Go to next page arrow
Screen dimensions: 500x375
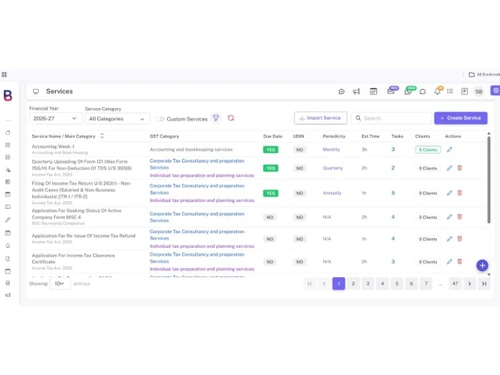tap(470, 284)
